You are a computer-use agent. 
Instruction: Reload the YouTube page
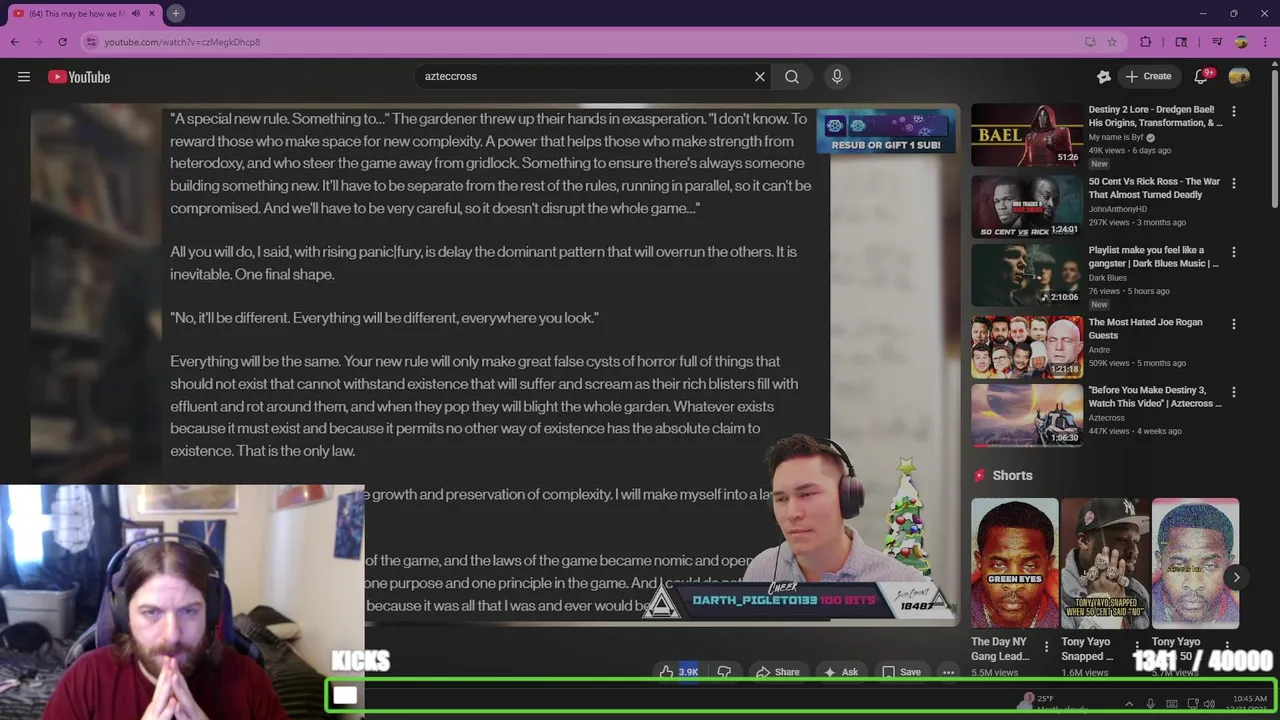click(62, 42)
